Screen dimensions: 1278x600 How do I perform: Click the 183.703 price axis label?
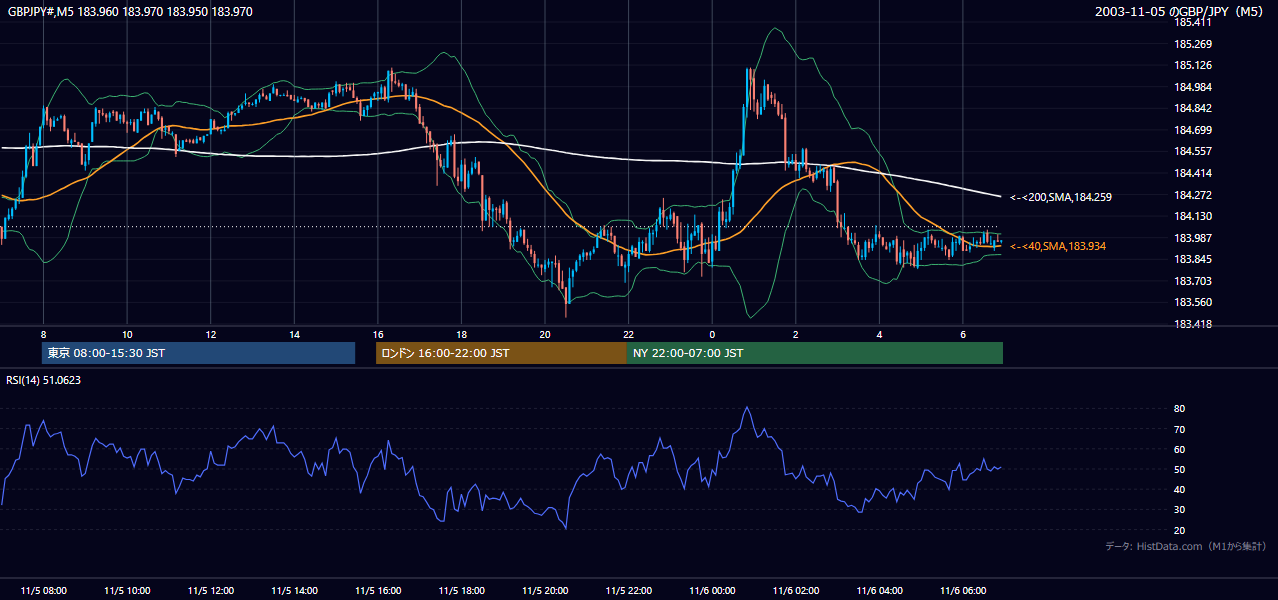point(1193,281)
